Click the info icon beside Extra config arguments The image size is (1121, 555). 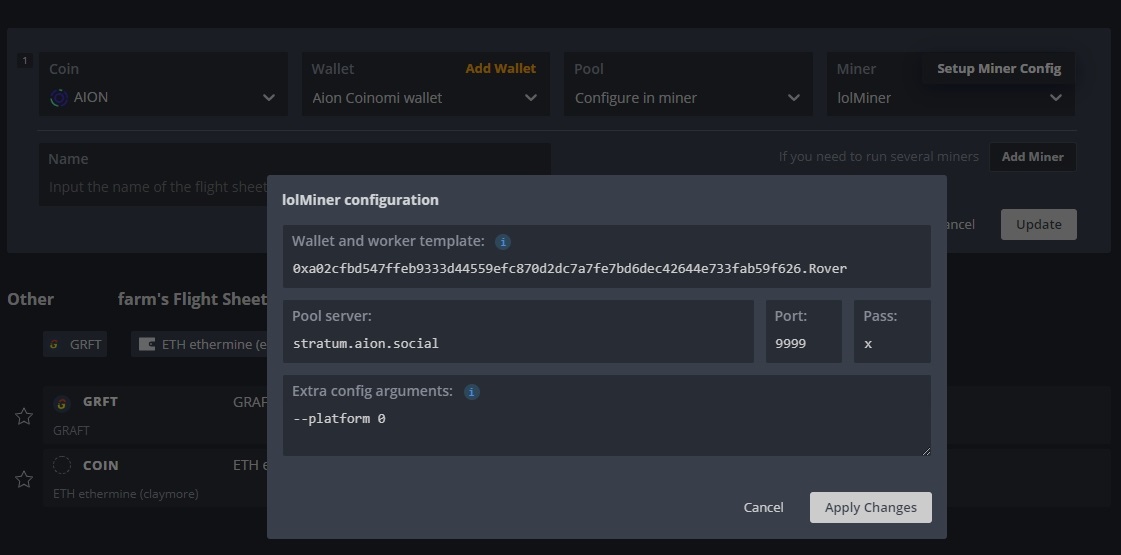point(471,392)
